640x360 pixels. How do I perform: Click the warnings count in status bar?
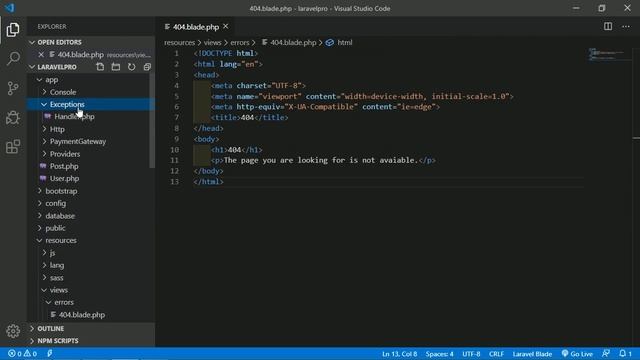(31, 354)
